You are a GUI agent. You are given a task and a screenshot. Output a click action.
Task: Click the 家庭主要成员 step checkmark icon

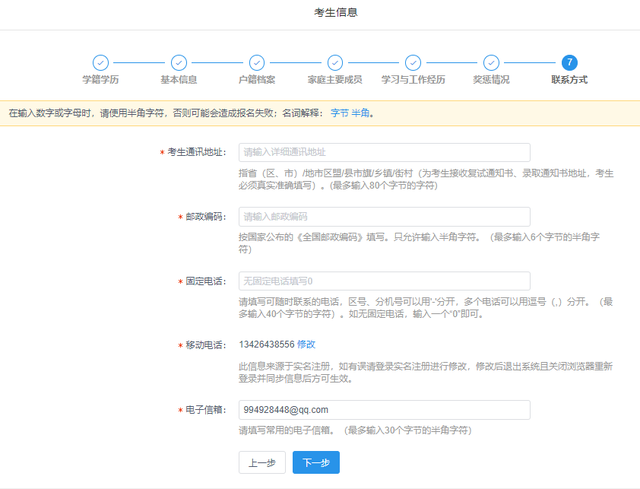point(335,63)
